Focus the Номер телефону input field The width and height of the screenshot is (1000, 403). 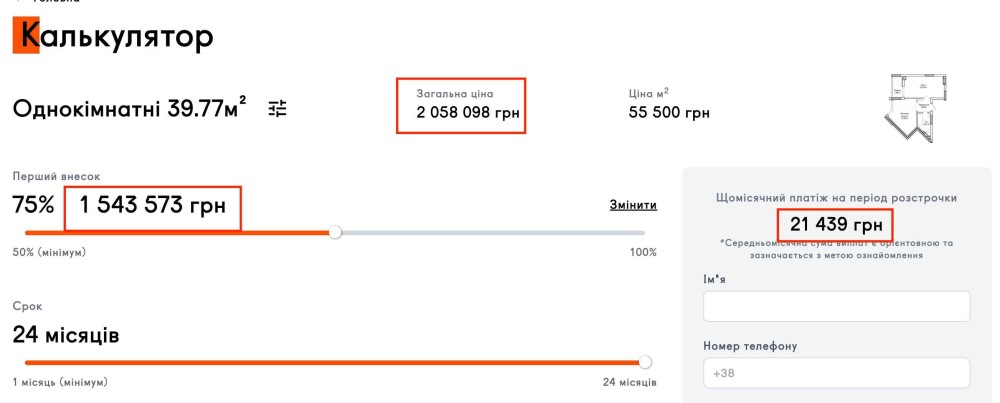coord(836,373)
